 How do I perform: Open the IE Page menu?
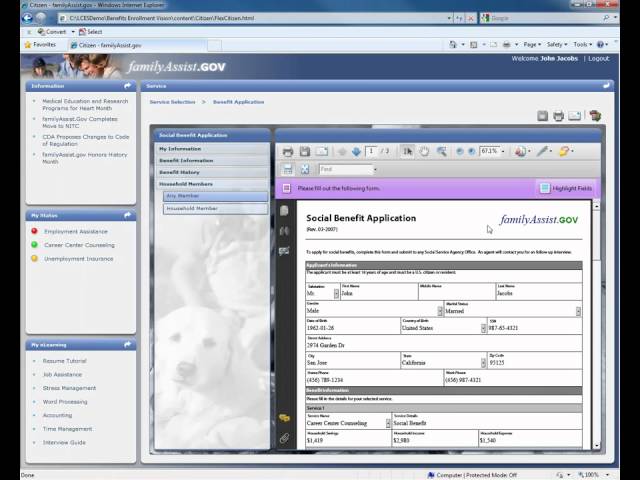(532, 44)
